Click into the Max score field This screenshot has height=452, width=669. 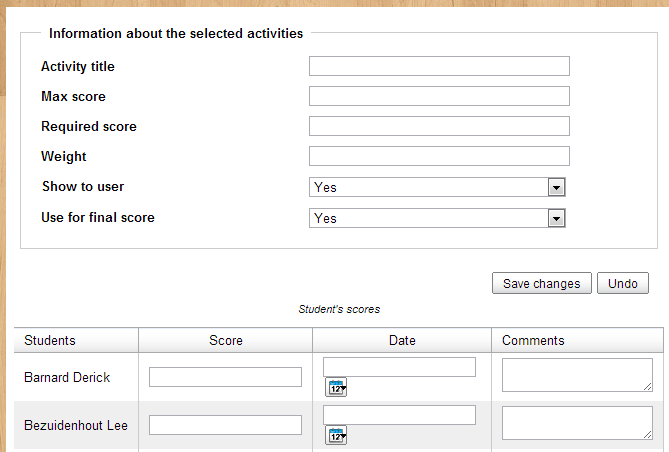click(439, 96)
